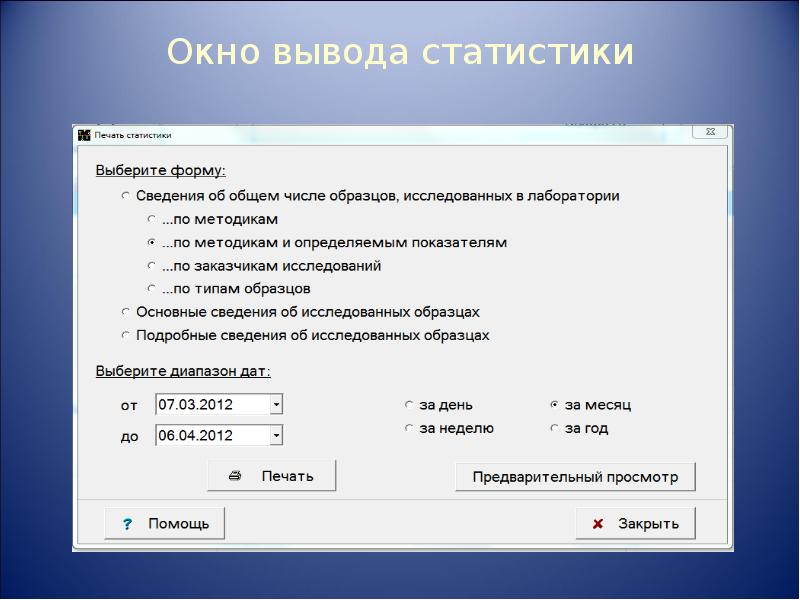
Task: Click the red X icon beside Закрыть
Action: pos(598,523)
